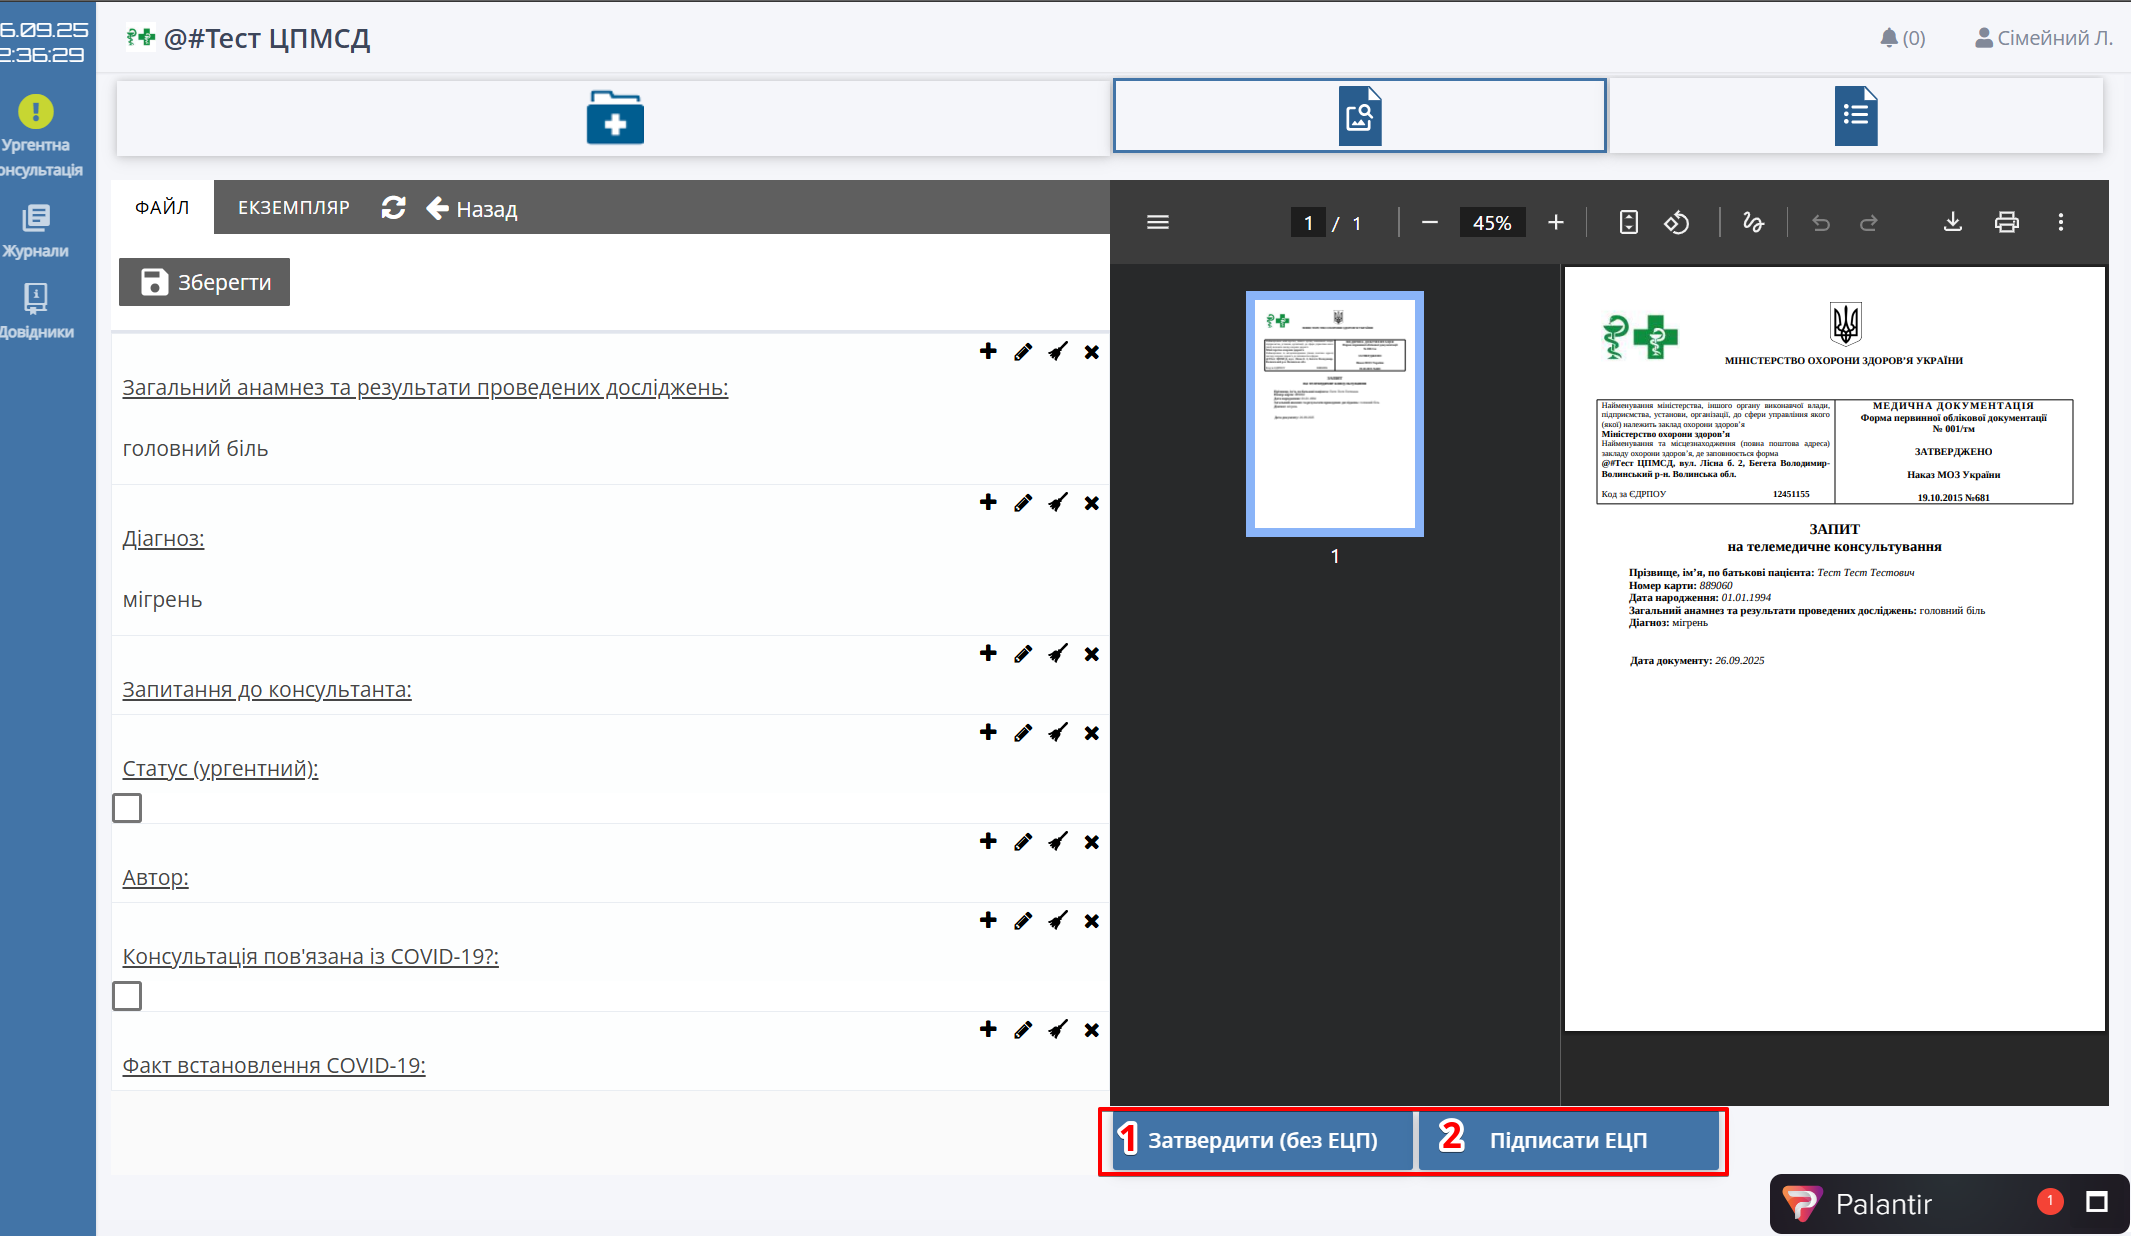Open the medical folder with plus icon

[x=614, y=118]
